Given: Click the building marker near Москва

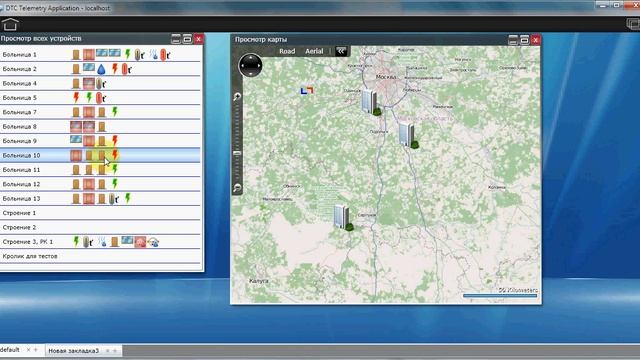Looking at the screenshot, I should click(371, 102).
